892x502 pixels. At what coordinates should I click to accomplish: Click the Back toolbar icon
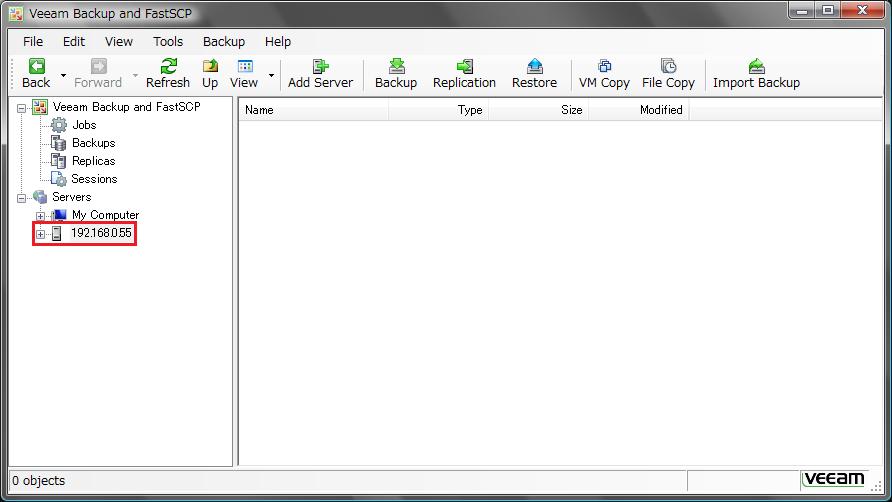tap(36, 66)
